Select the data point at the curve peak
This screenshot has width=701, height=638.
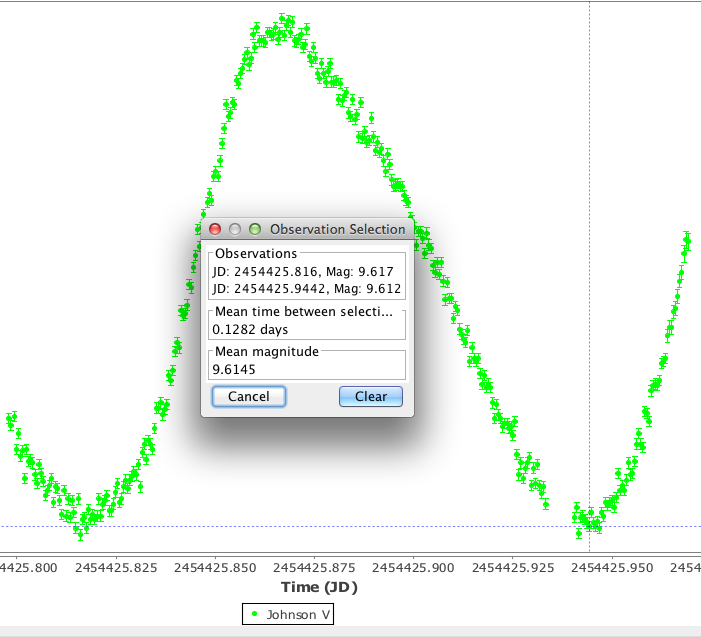coord(286,20)
